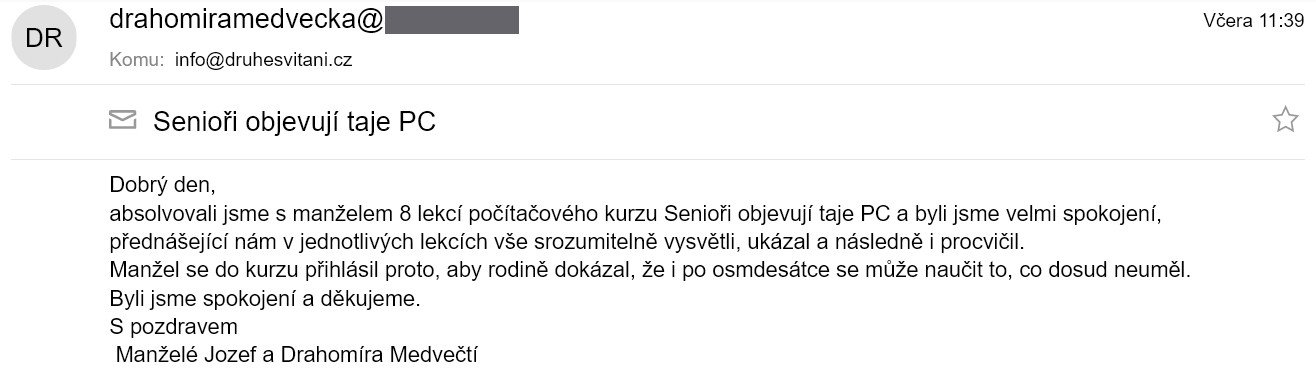Open sender drahomiramedvecka@ contact details
Screen dimensions: 1316x387
click(x=246, y=20)
